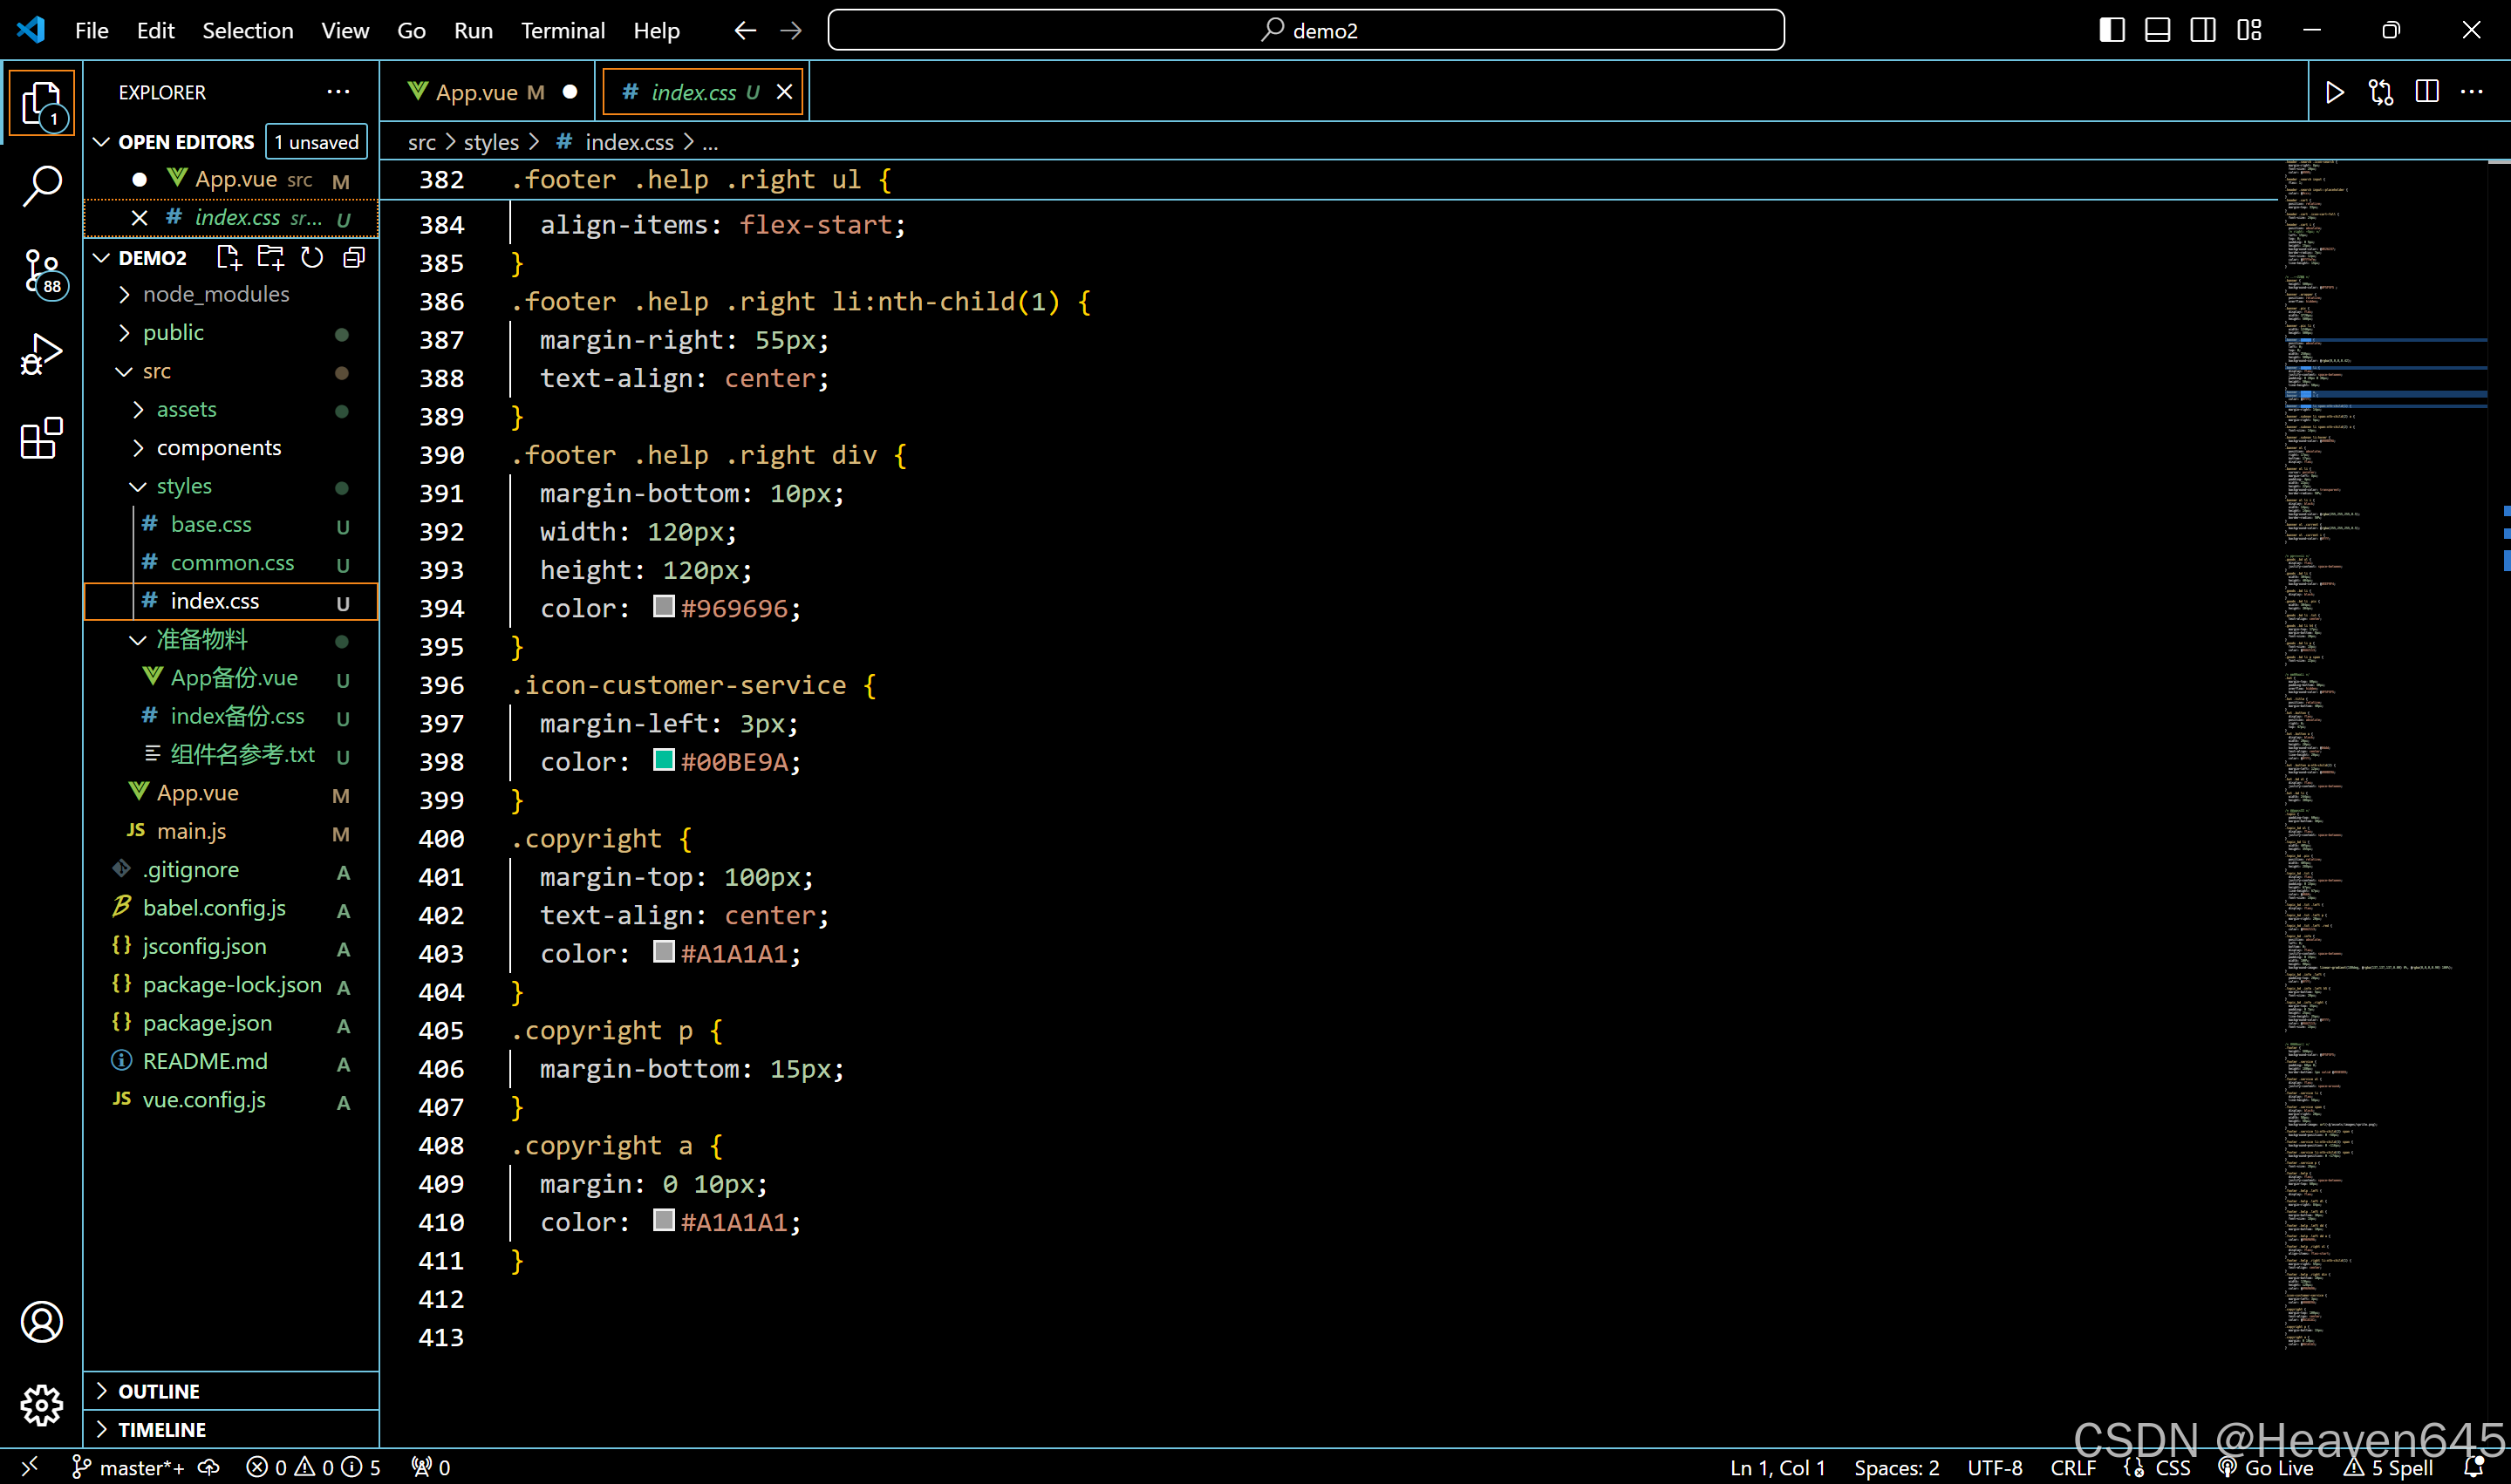Viewport: 2511px width, 1484px height.
Task: Click the master branch status item
Action: pyautogui.click(x=129, y=1467)
